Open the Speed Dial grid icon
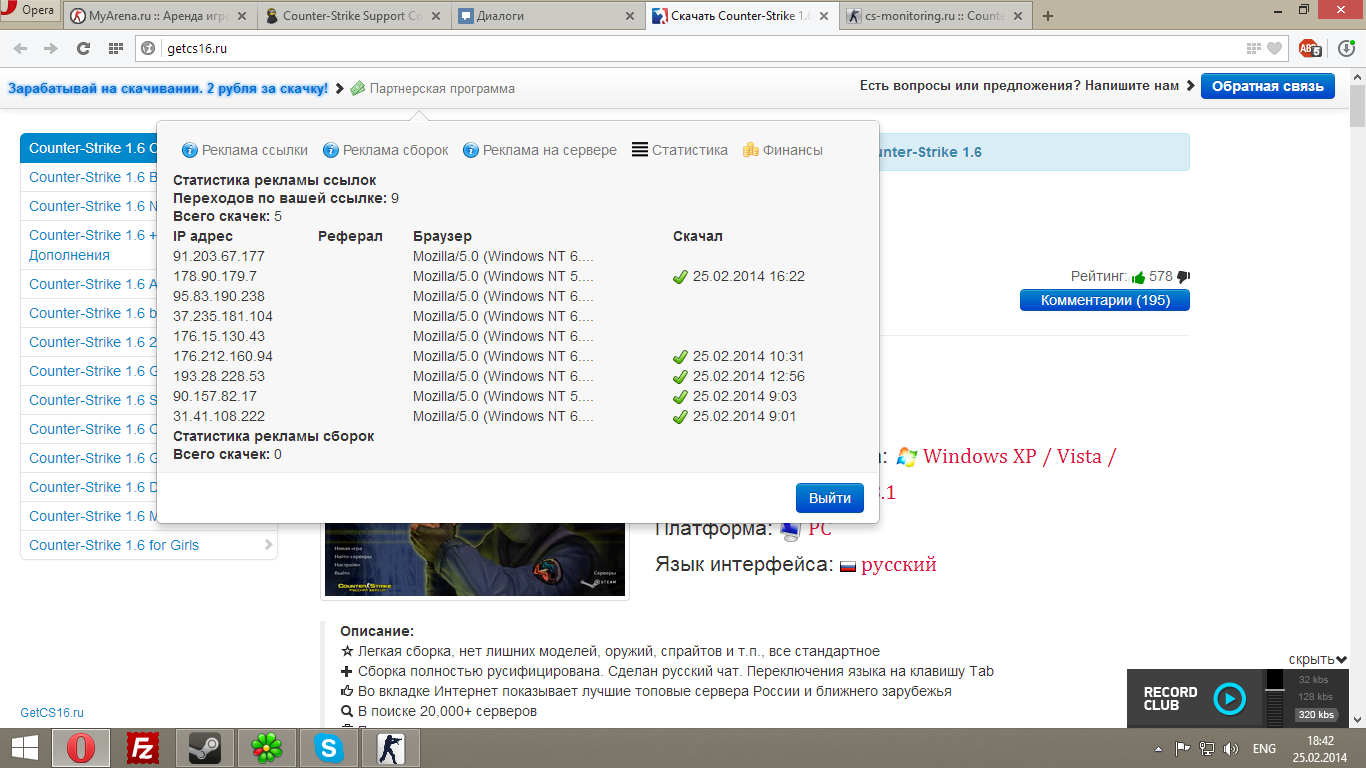 (116, 48)
